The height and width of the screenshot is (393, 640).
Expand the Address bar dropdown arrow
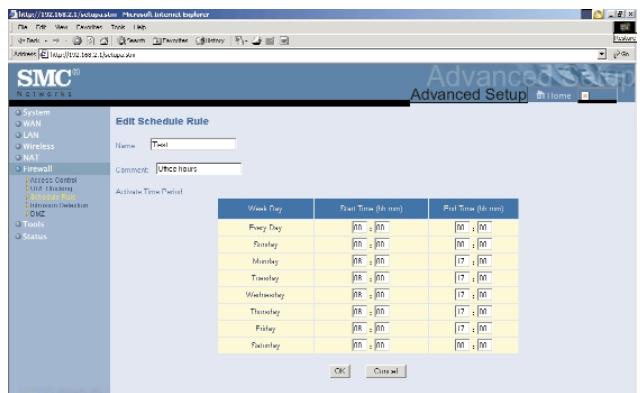coord(602,54)
